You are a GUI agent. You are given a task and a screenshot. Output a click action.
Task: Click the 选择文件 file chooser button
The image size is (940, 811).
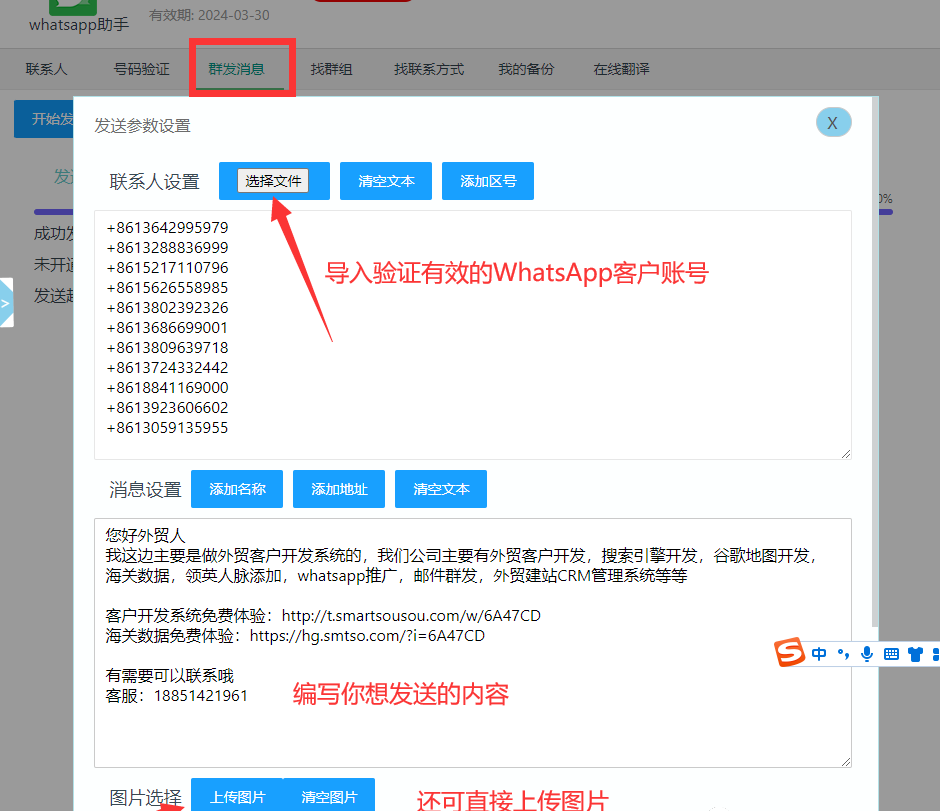(273, 181)
